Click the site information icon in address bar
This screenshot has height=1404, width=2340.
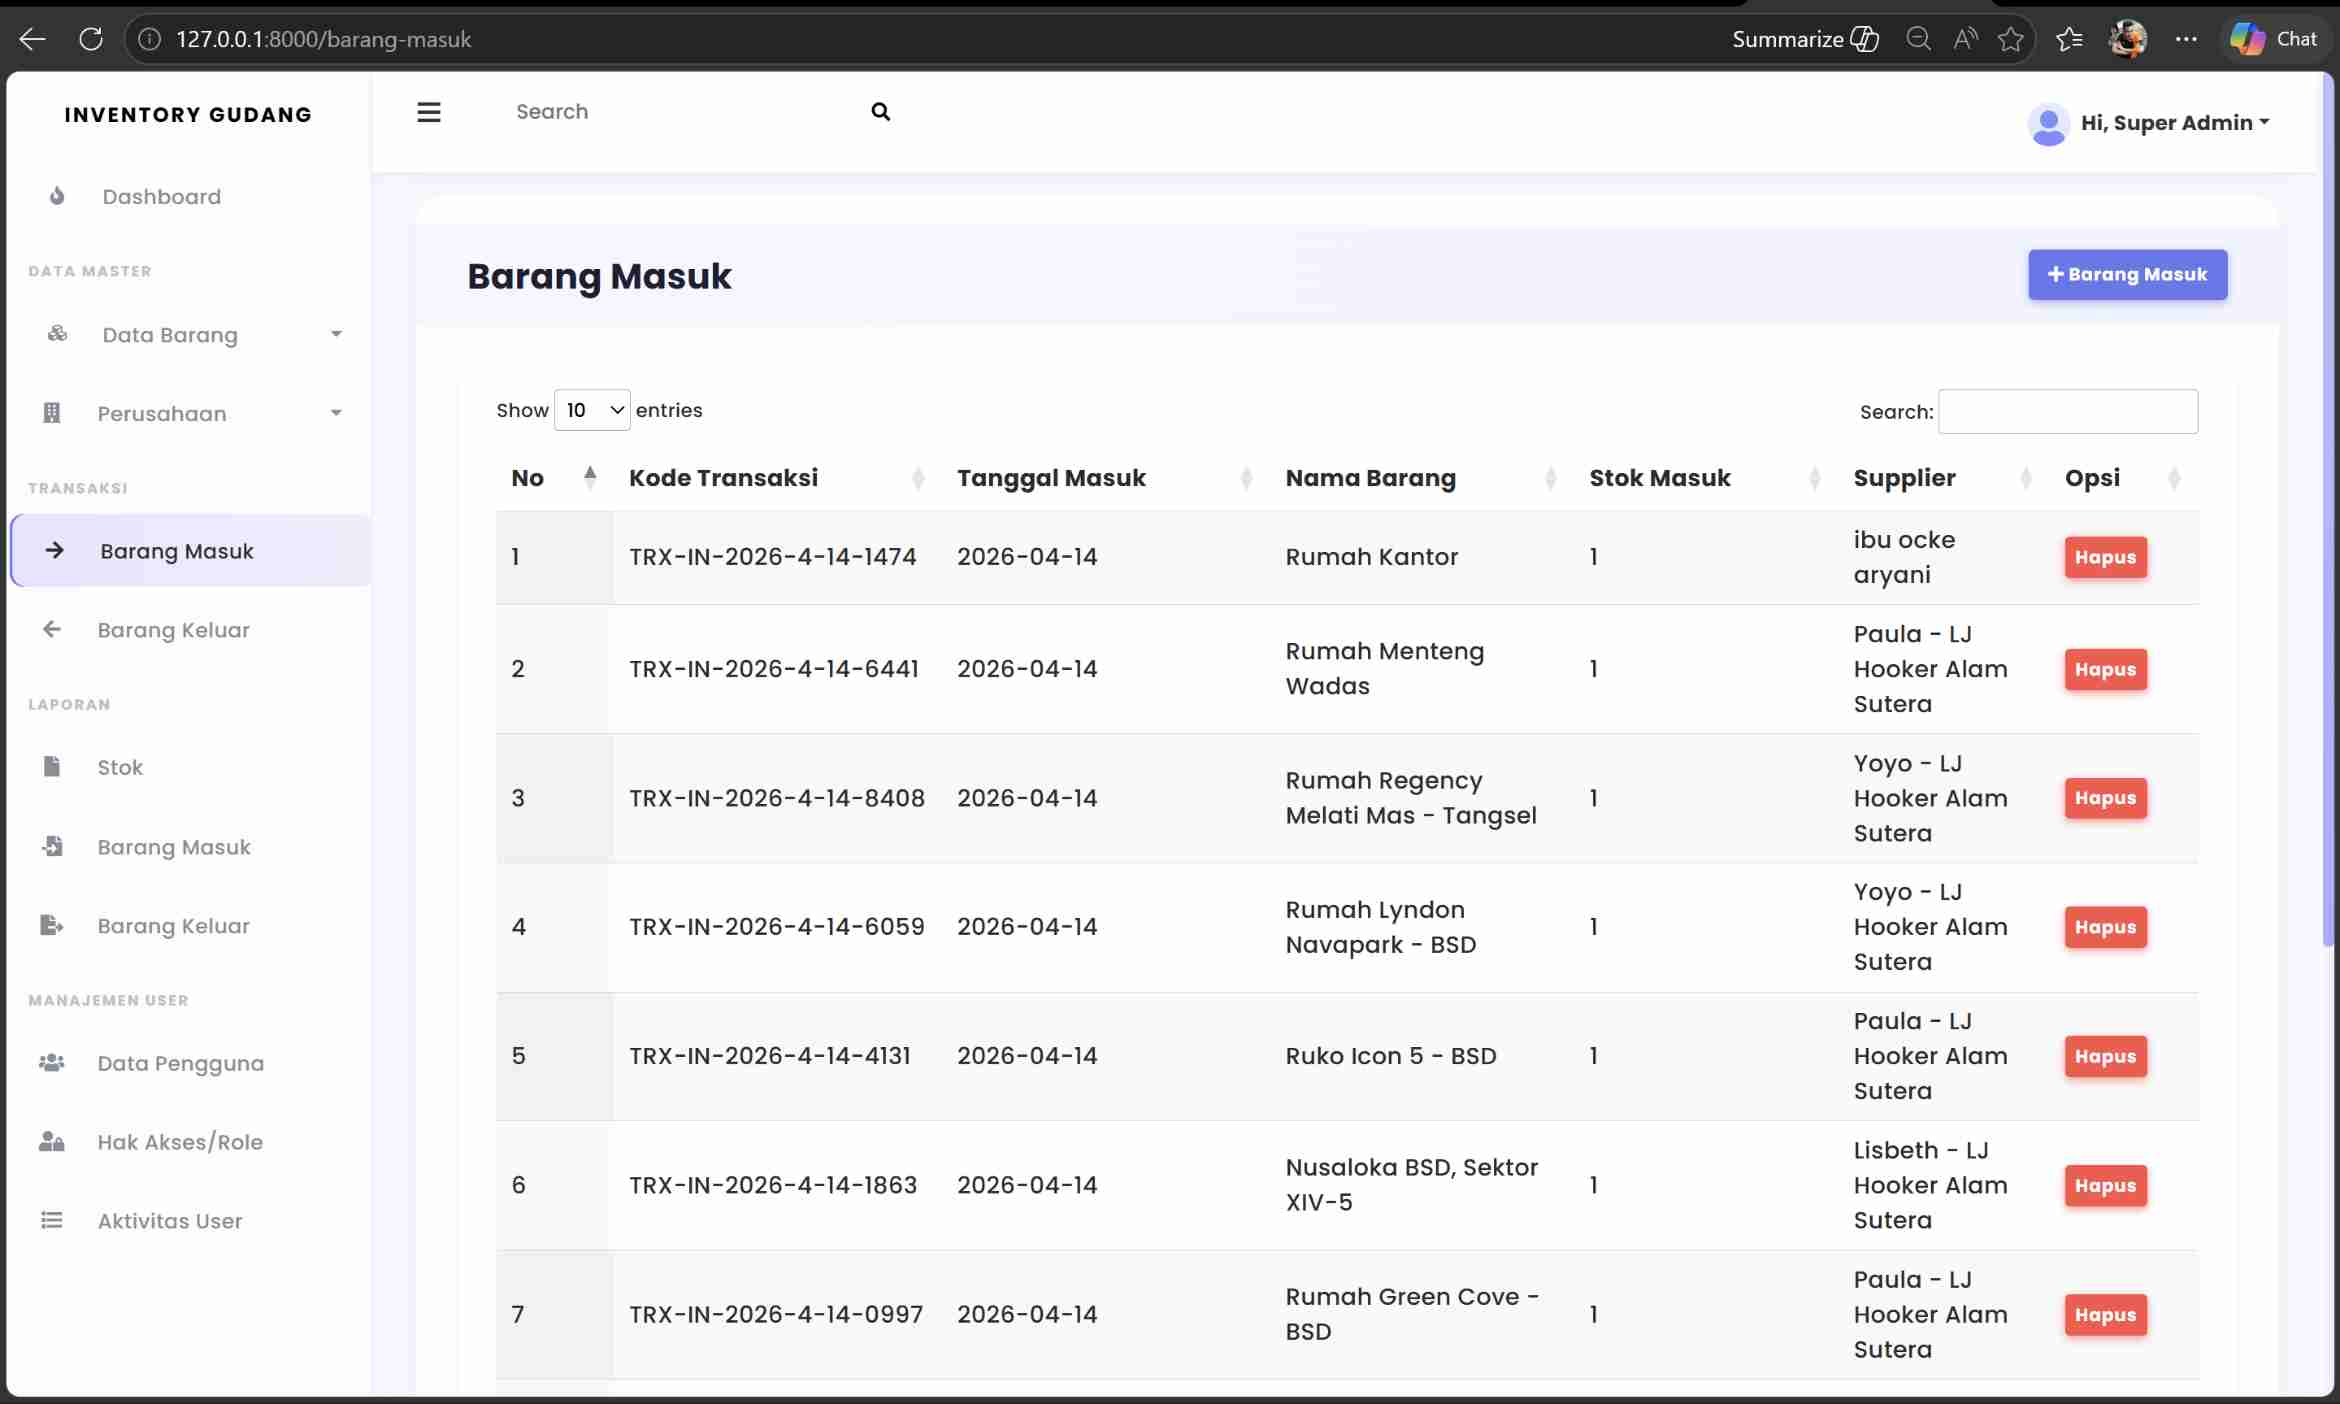[x=149, y=39]
